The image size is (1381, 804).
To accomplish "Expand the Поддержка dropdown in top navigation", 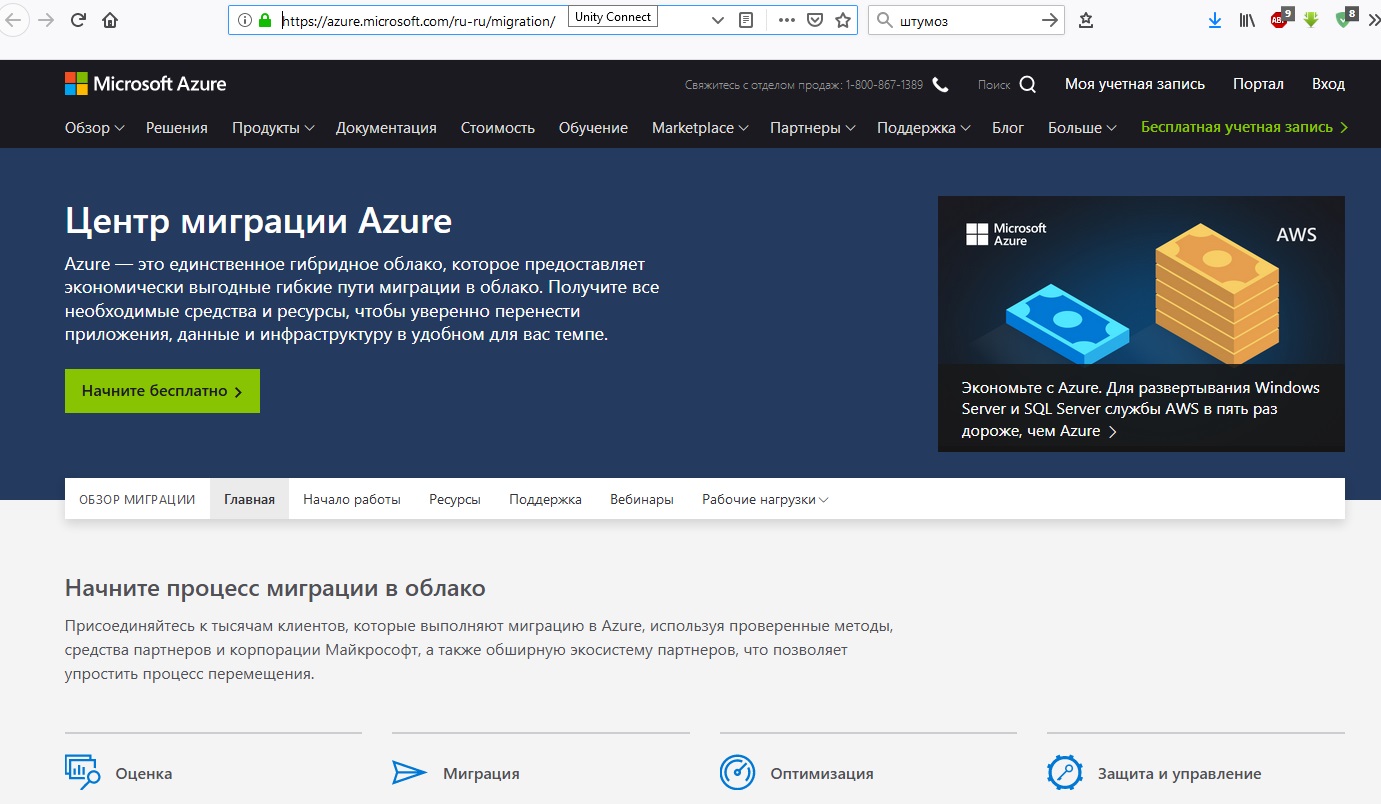I will coord(923,128).
